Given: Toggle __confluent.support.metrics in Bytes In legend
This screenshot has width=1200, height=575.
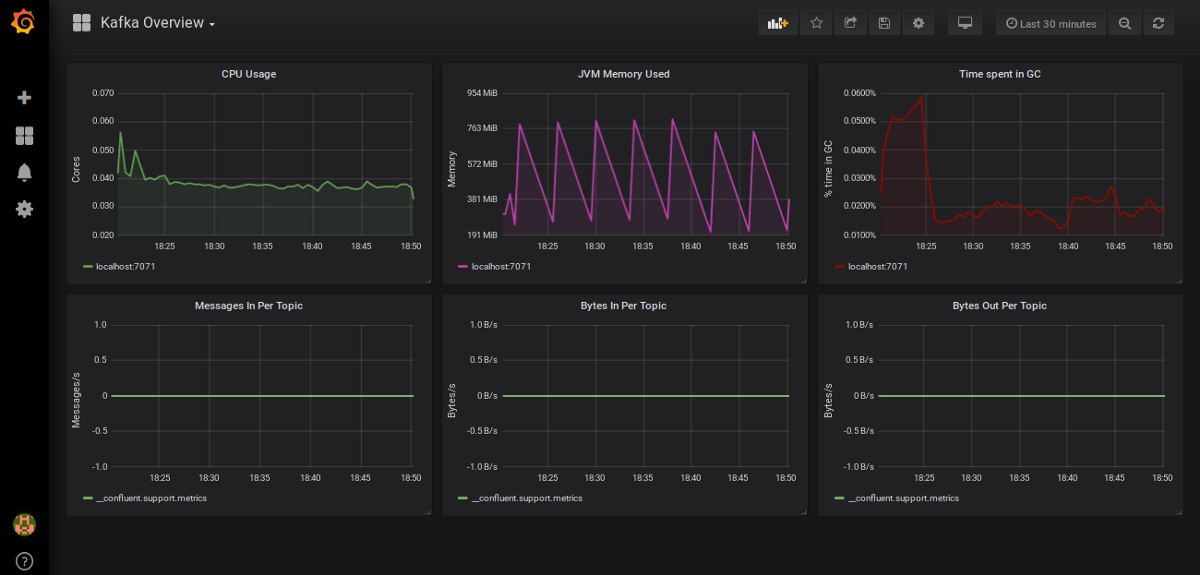Looking at the screenshot, I should pyautogui.click(x=527, y=498).
